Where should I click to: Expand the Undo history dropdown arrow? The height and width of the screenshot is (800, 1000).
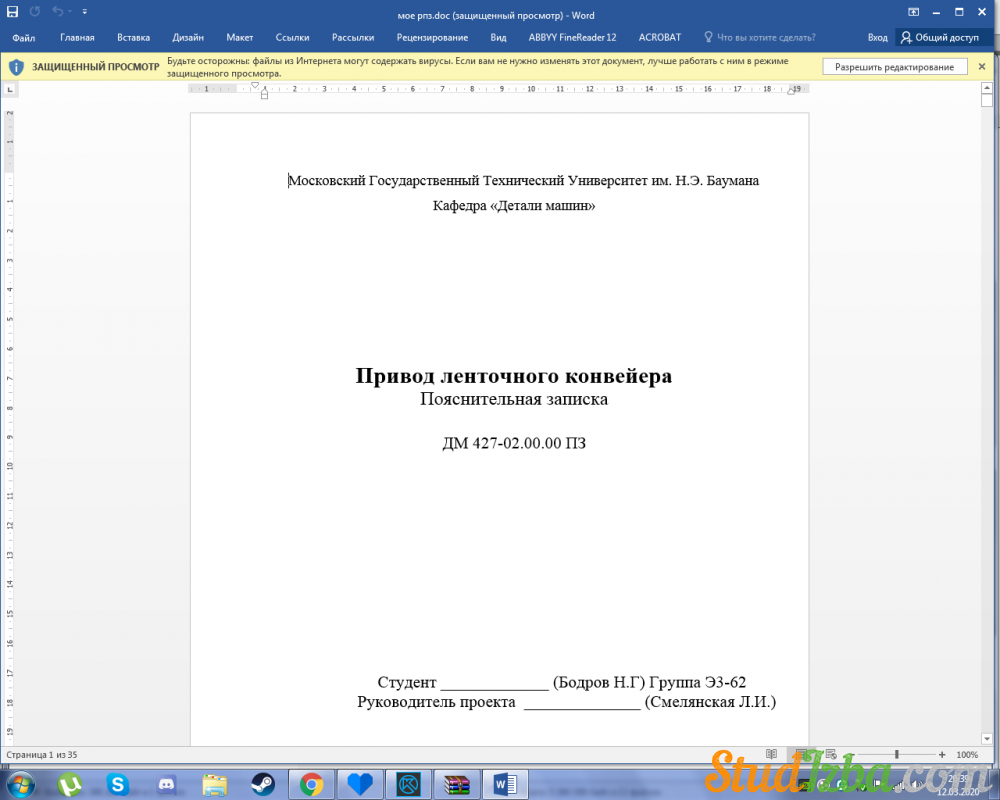click(70, 12)
